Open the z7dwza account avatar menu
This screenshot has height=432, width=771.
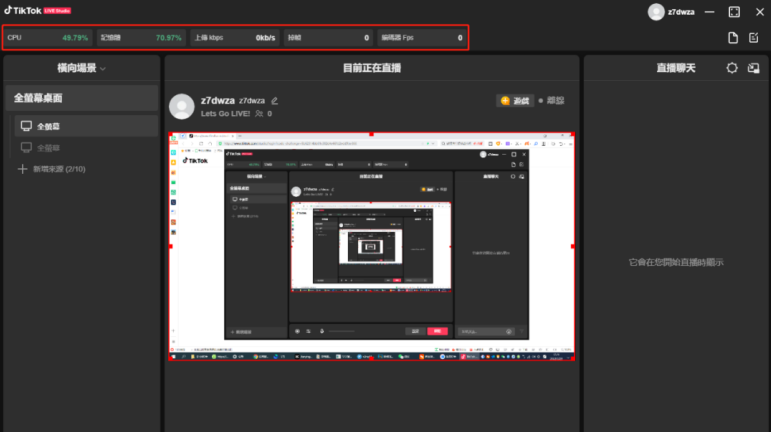(x=655, y=12)
